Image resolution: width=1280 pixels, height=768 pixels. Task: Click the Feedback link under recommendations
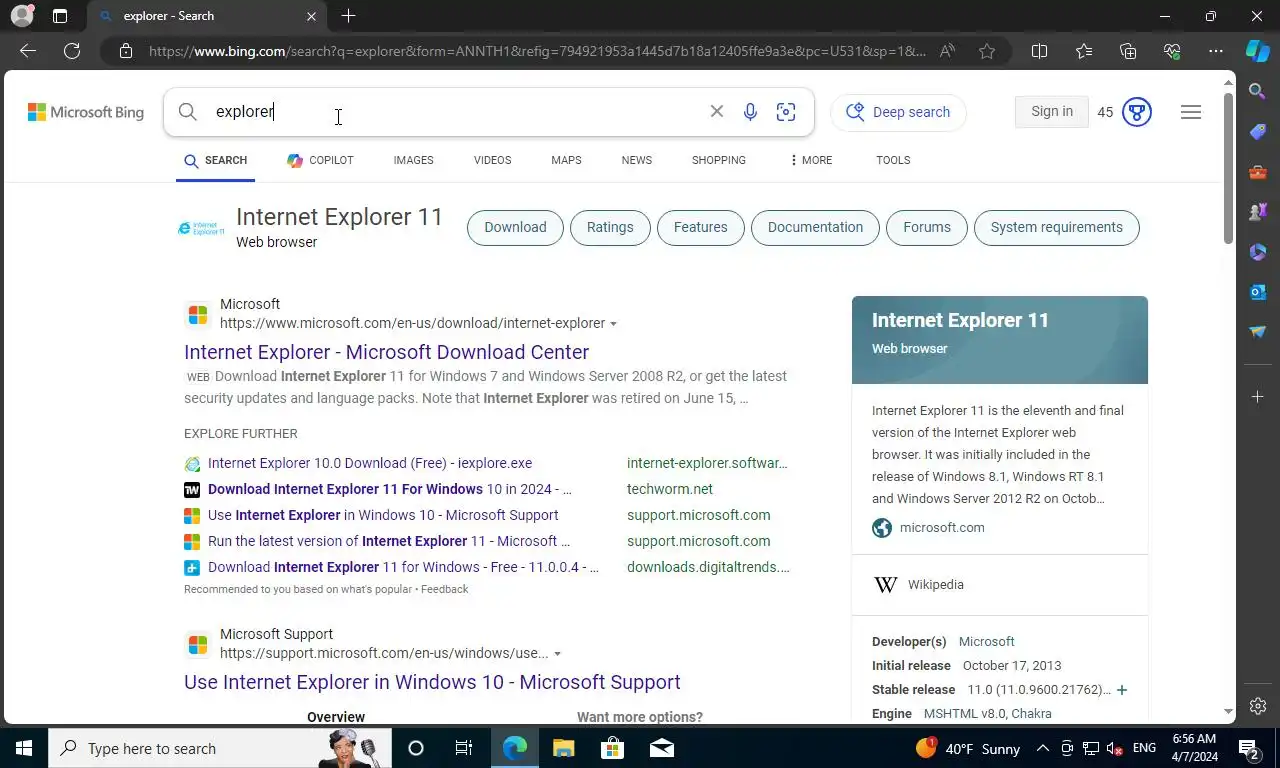pos(444,589)
